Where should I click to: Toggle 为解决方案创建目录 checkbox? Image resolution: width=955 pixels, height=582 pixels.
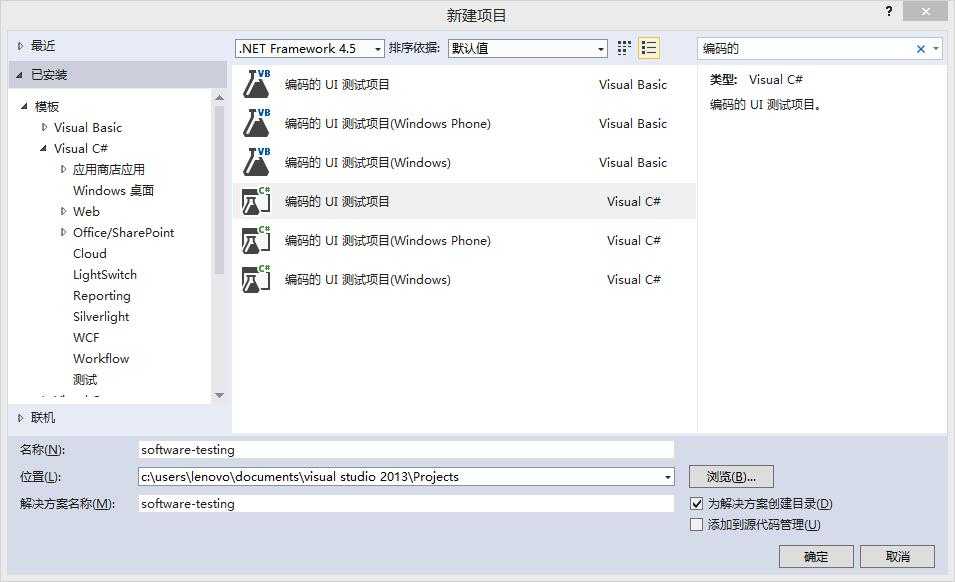click(696, 503)
